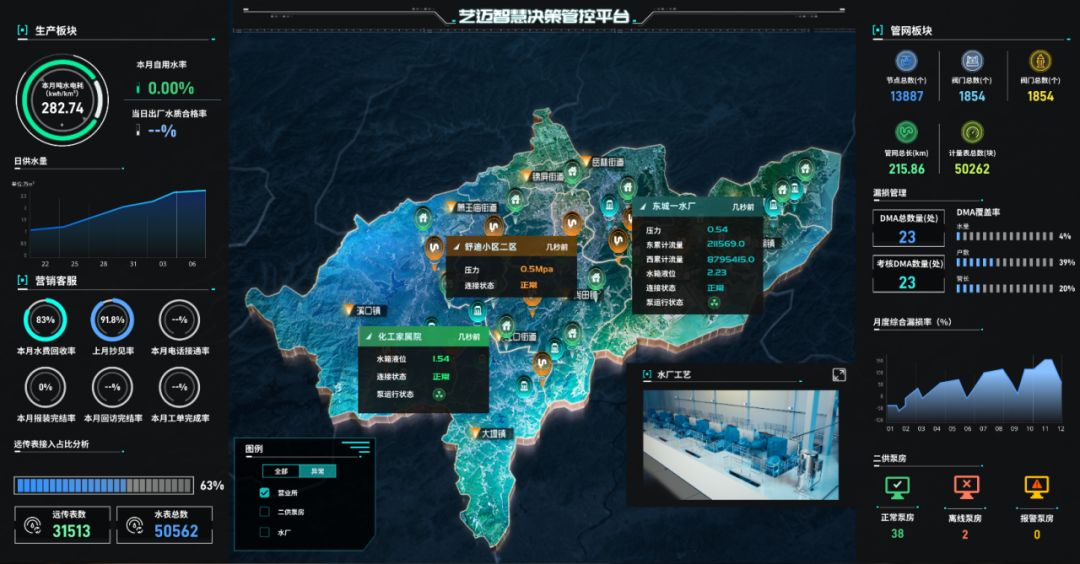This screenshot has width=1080, height=564.
Task: Uncheck the 营业所 legend checkbox
Action: coord(265,492)
